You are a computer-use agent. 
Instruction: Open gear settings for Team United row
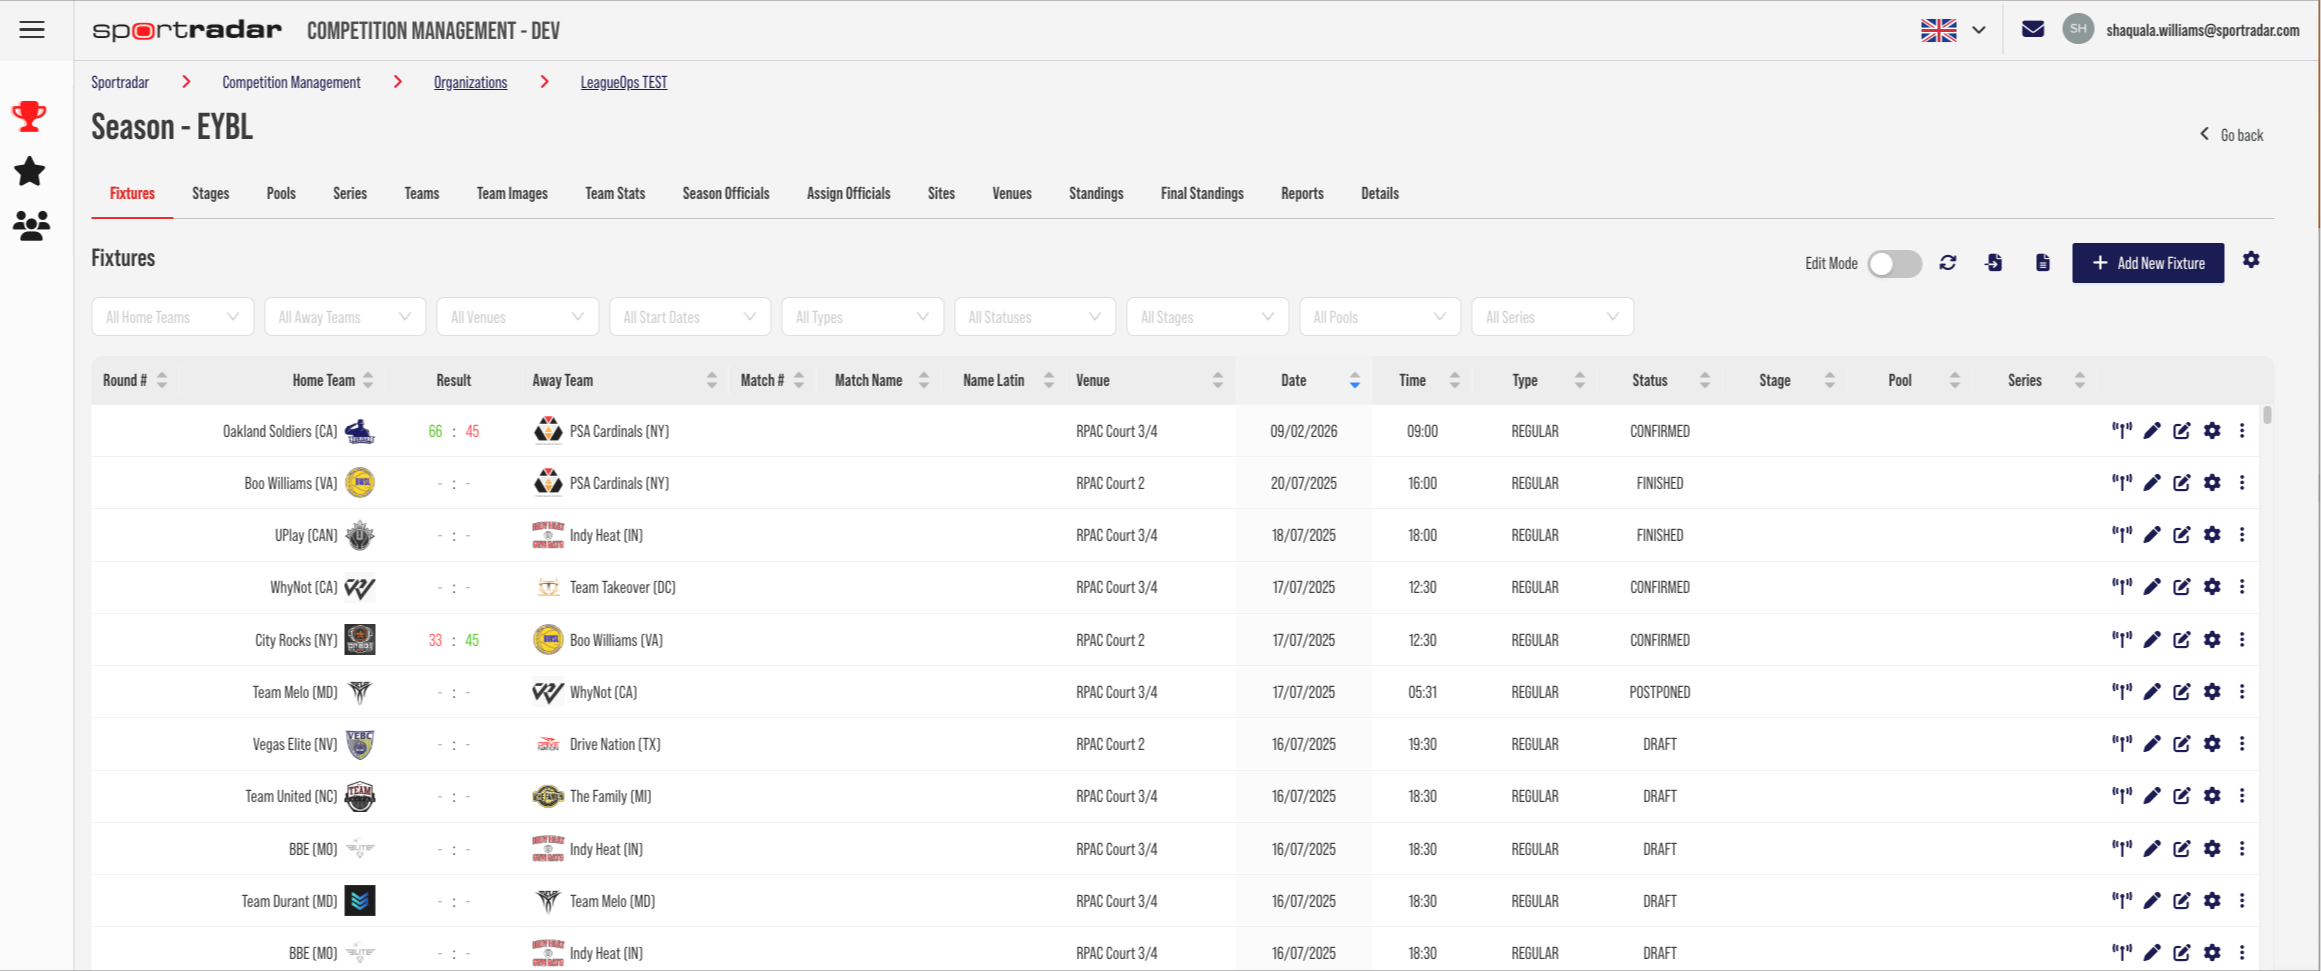tap(2212, 796)
